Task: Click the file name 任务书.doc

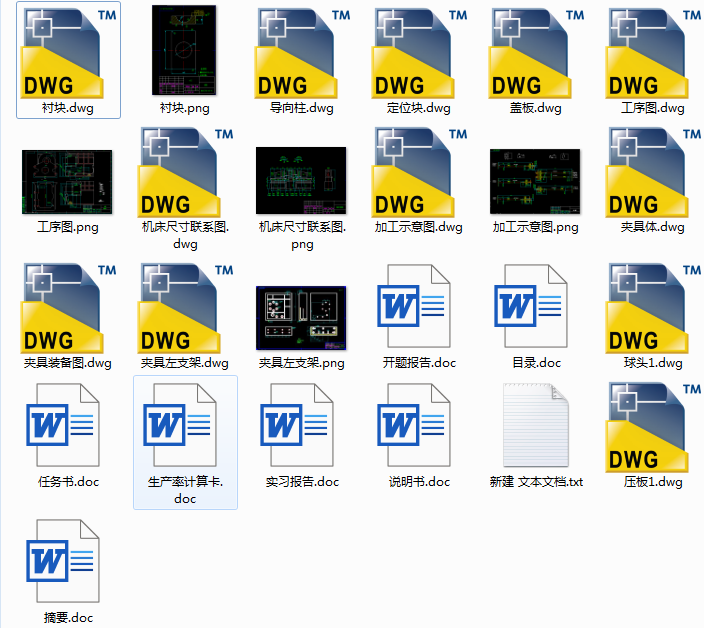Action: [x=68, y=482]
